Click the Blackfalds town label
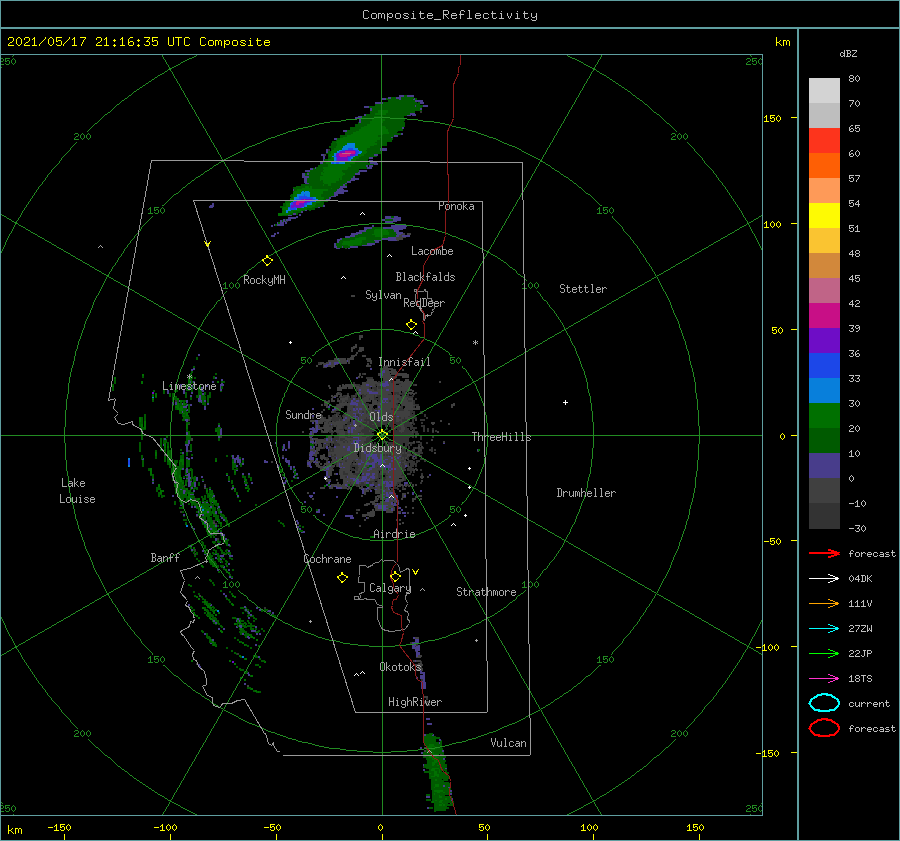This screenshot has height=841, width=900. [x=425, y=277]
